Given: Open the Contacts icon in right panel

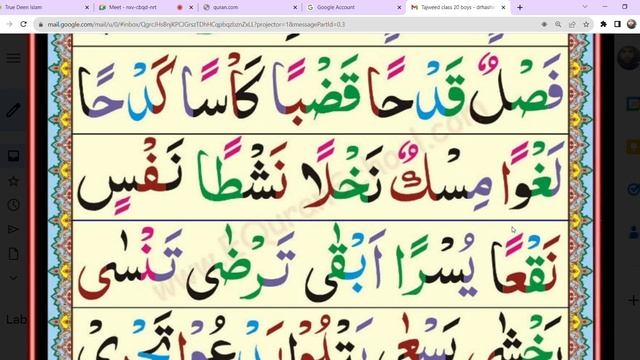Looking at the screenshot, I should coord(633,233).
